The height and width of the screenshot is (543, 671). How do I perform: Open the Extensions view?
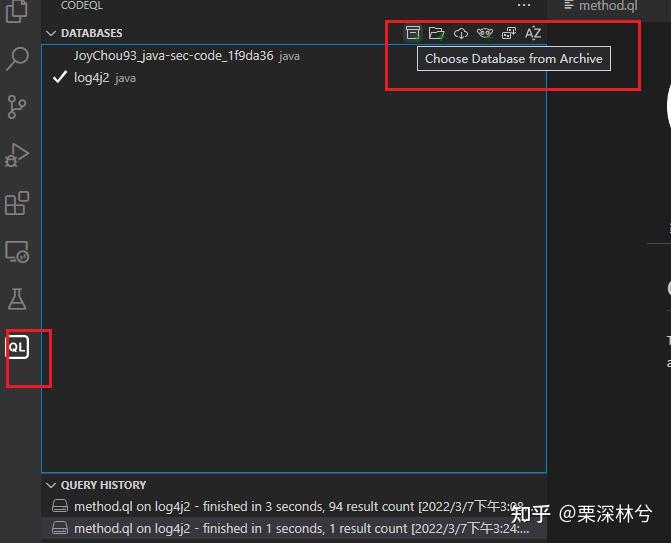17,203
